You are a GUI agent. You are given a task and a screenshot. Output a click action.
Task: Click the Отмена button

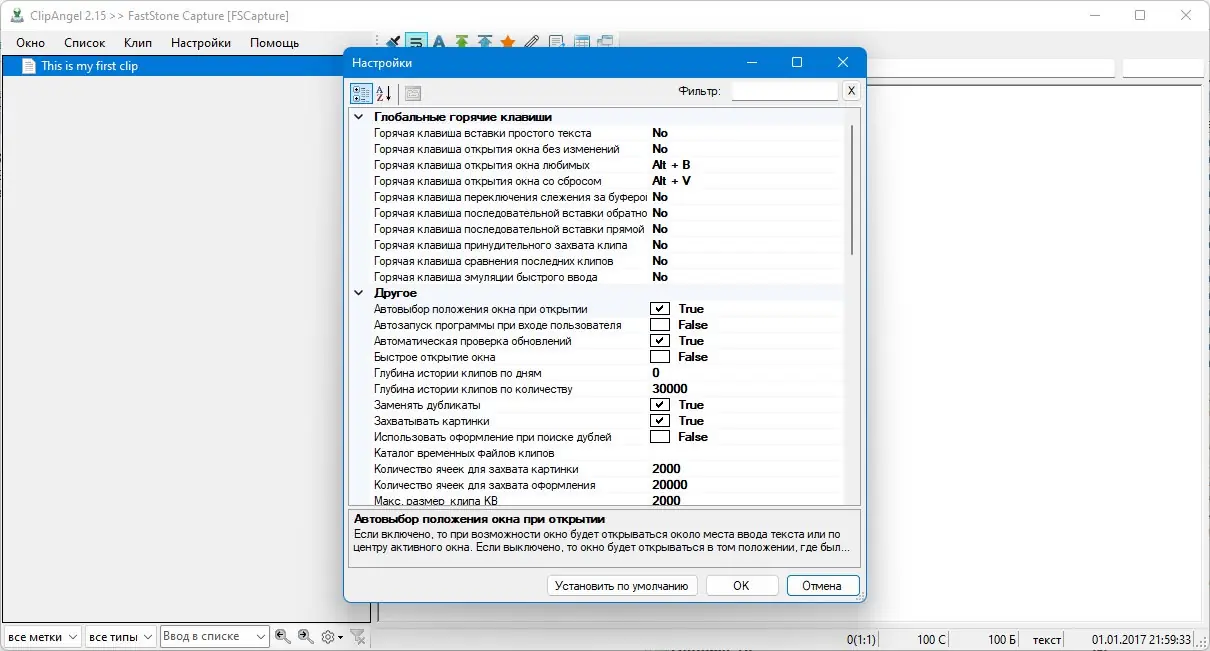822,586
